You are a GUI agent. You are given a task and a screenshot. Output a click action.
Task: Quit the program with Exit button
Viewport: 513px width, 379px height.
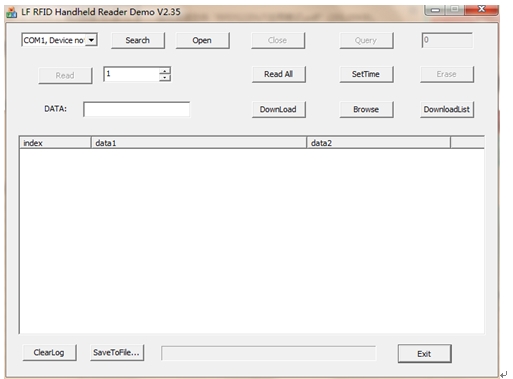[x=425, y=354]
